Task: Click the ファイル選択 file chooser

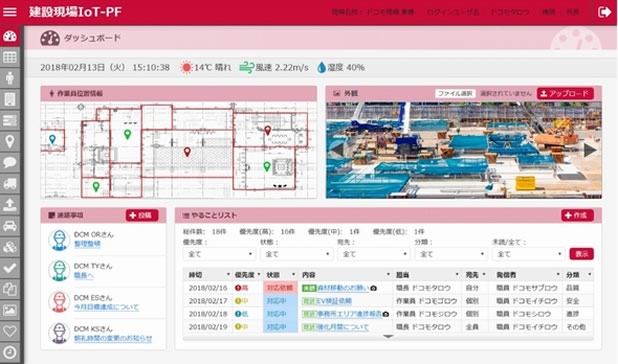Action: pyautogui.click(x=455, y=93)
